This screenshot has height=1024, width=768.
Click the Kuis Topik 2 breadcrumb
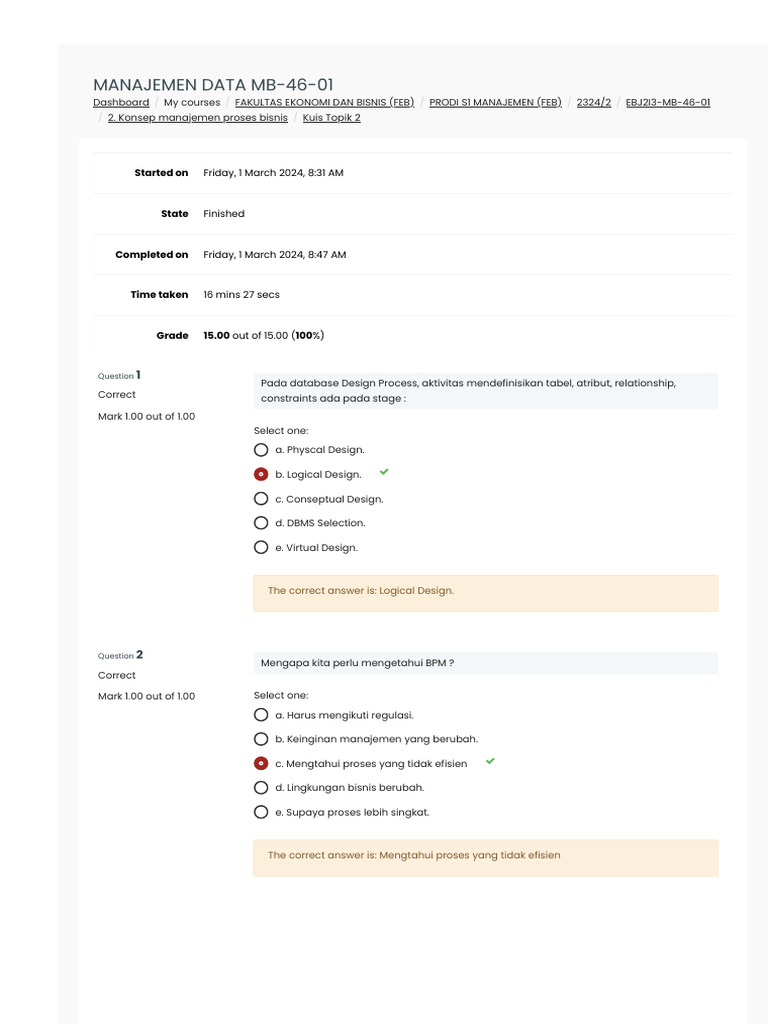click(x=331, y=117)
